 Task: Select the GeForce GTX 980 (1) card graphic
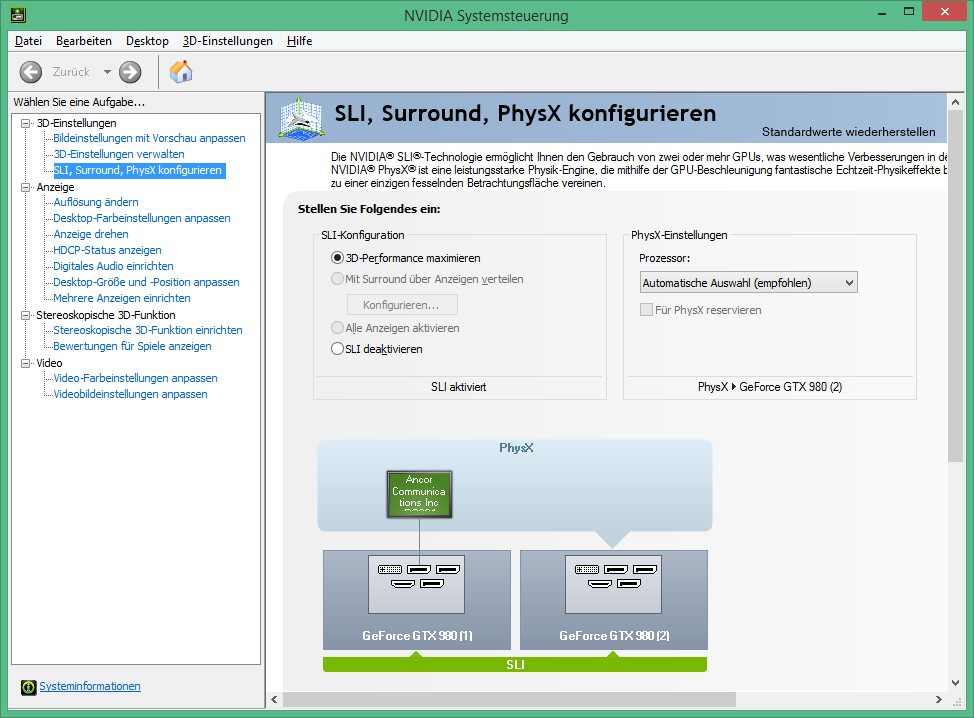pyautogui.click(x=417, y=599)
